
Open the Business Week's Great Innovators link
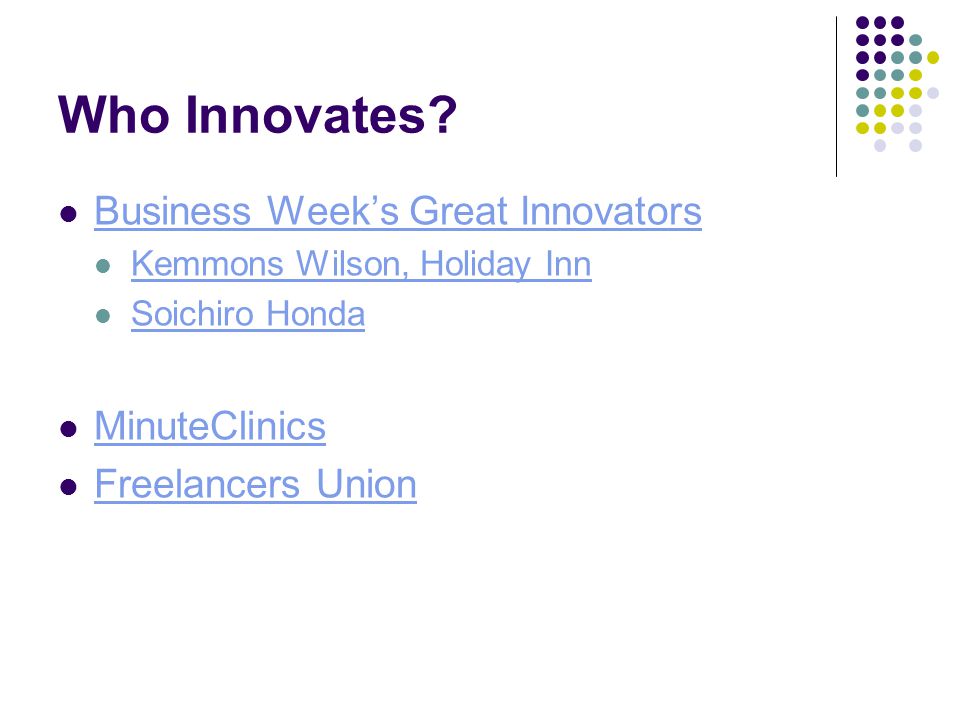coord(398,212)
